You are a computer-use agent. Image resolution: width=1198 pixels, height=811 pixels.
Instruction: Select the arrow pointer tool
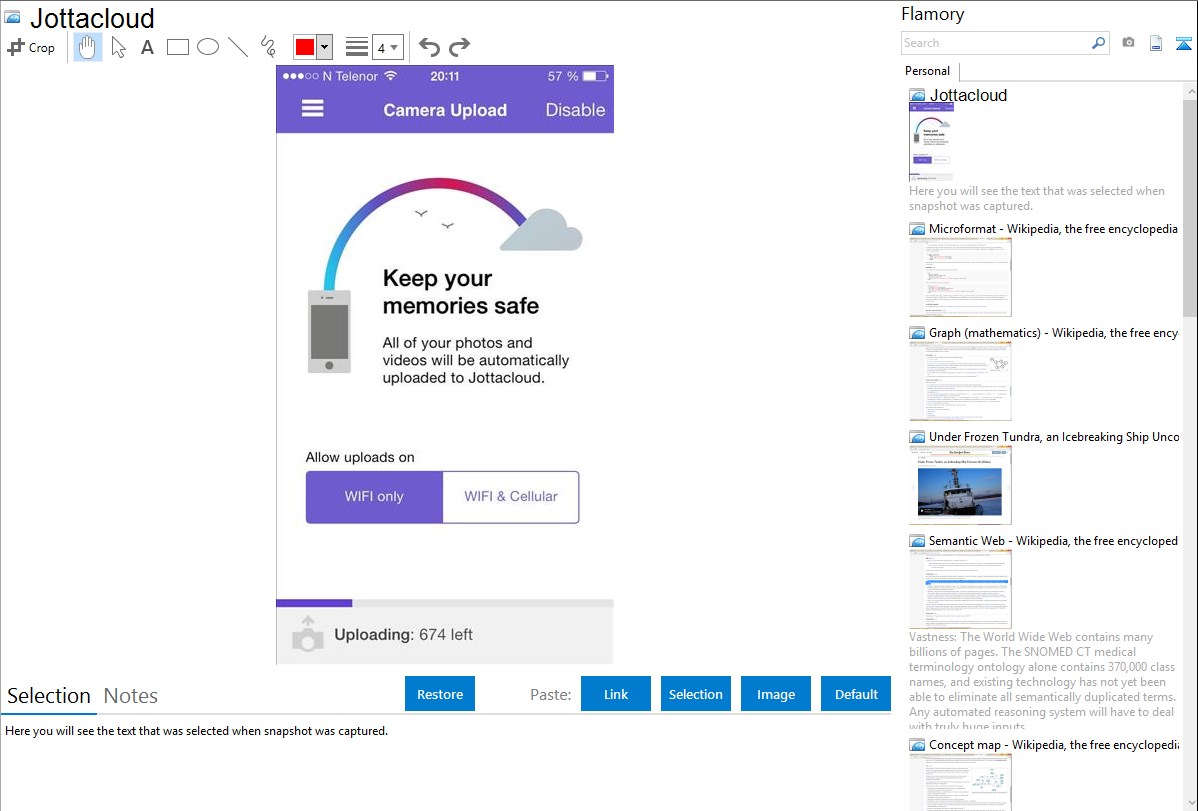click(118, 47)
